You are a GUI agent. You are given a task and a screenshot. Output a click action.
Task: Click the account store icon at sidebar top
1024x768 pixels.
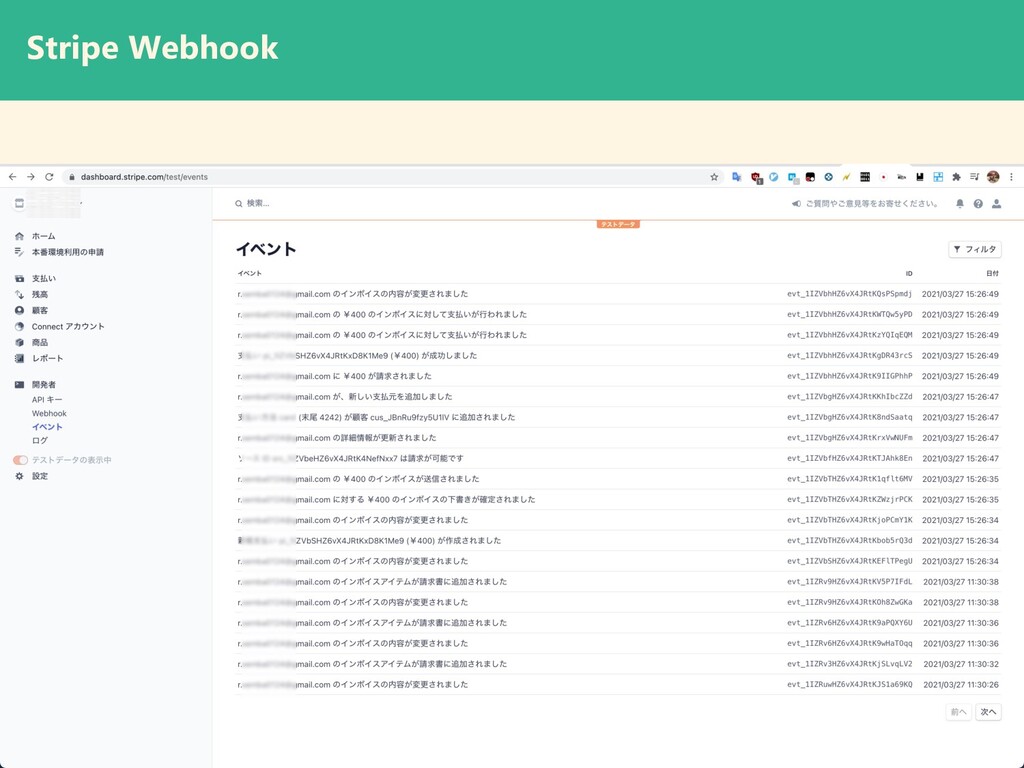(19, 204)
